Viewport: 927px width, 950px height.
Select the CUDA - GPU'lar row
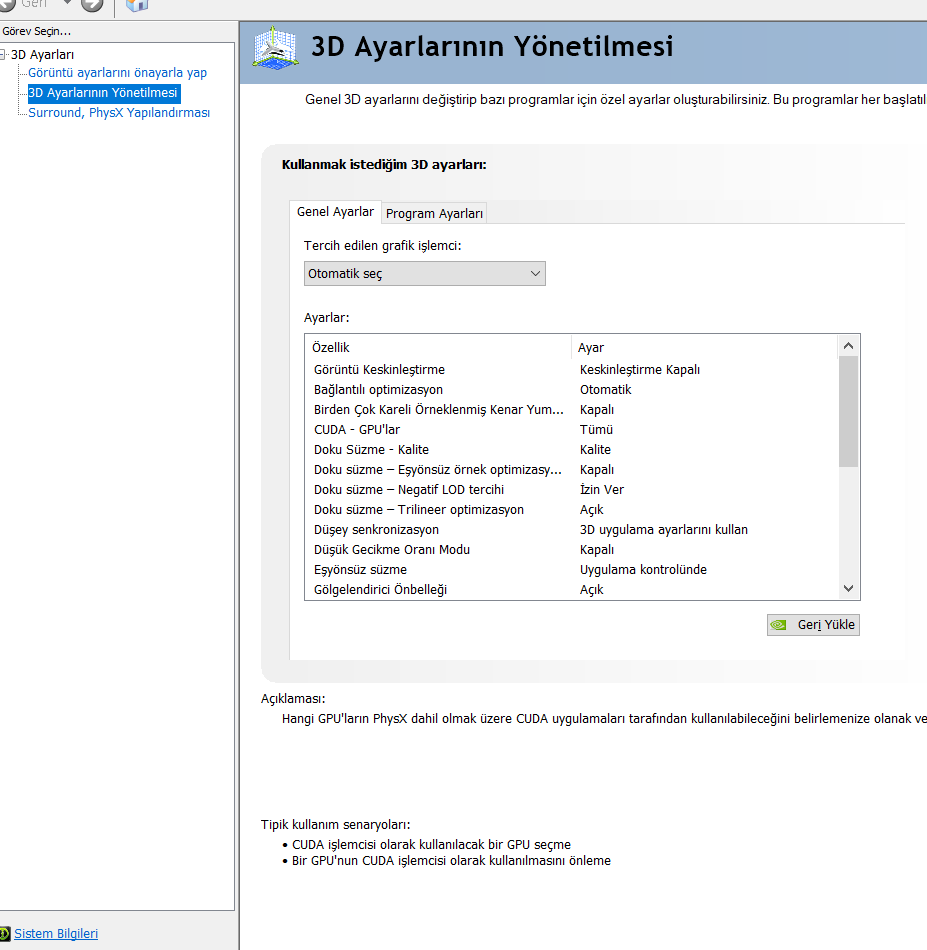tap(572, 430)
